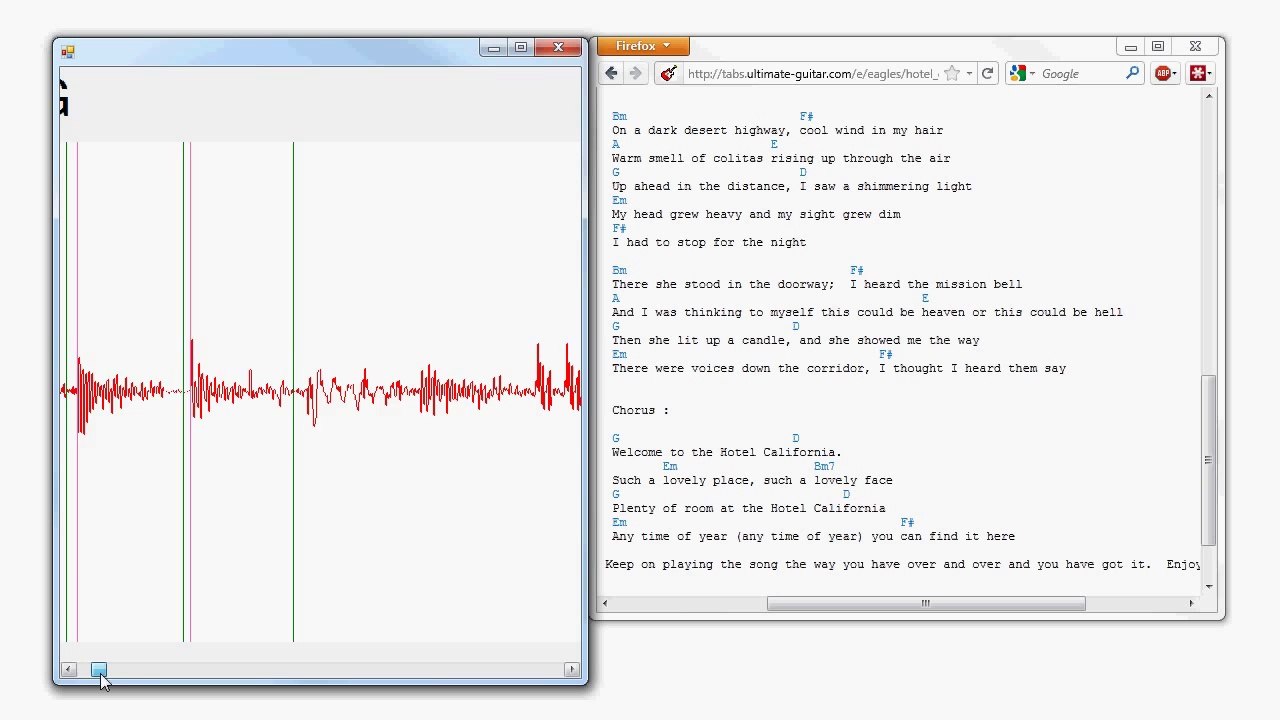The height and width of the screenshot is (720, 1280).
Task: Click the blue waveform scrollbar thumb
Action: (x=98, y=669)
